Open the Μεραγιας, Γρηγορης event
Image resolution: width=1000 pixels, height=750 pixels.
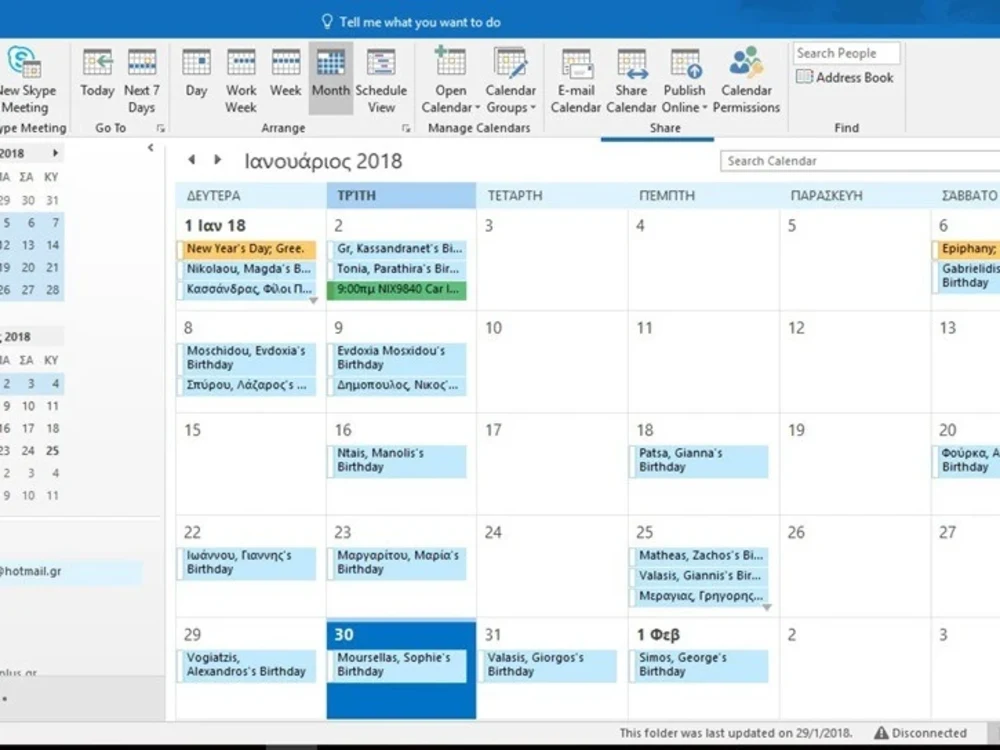click(699, 596)
